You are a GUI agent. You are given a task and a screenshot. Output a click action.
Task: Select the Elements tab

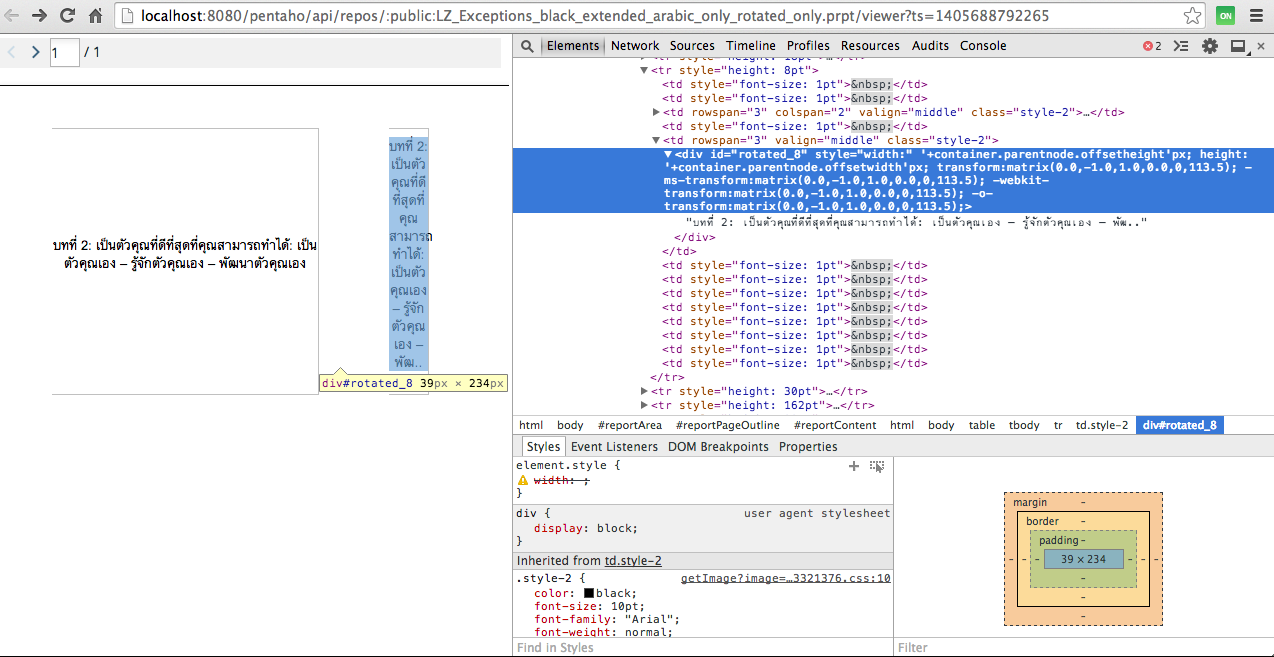(573, 46)
